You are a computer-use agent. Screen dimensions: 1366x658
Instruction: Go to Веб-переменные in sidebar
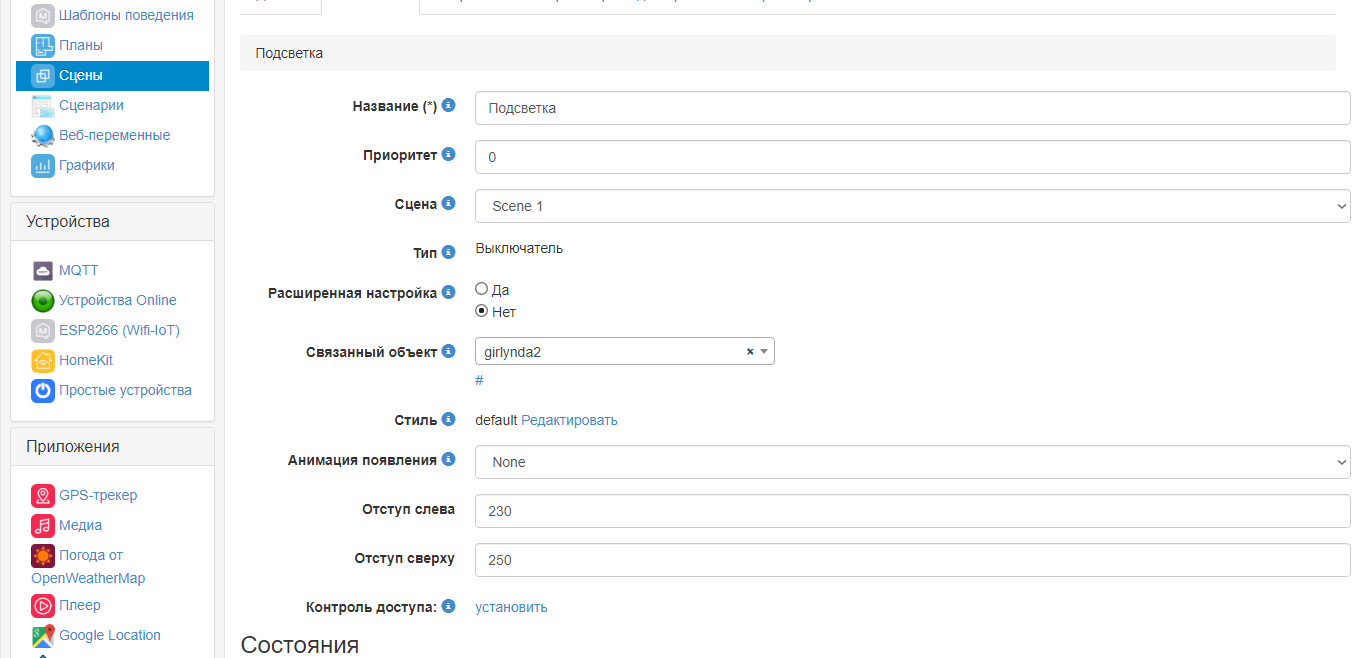[114, 135]
